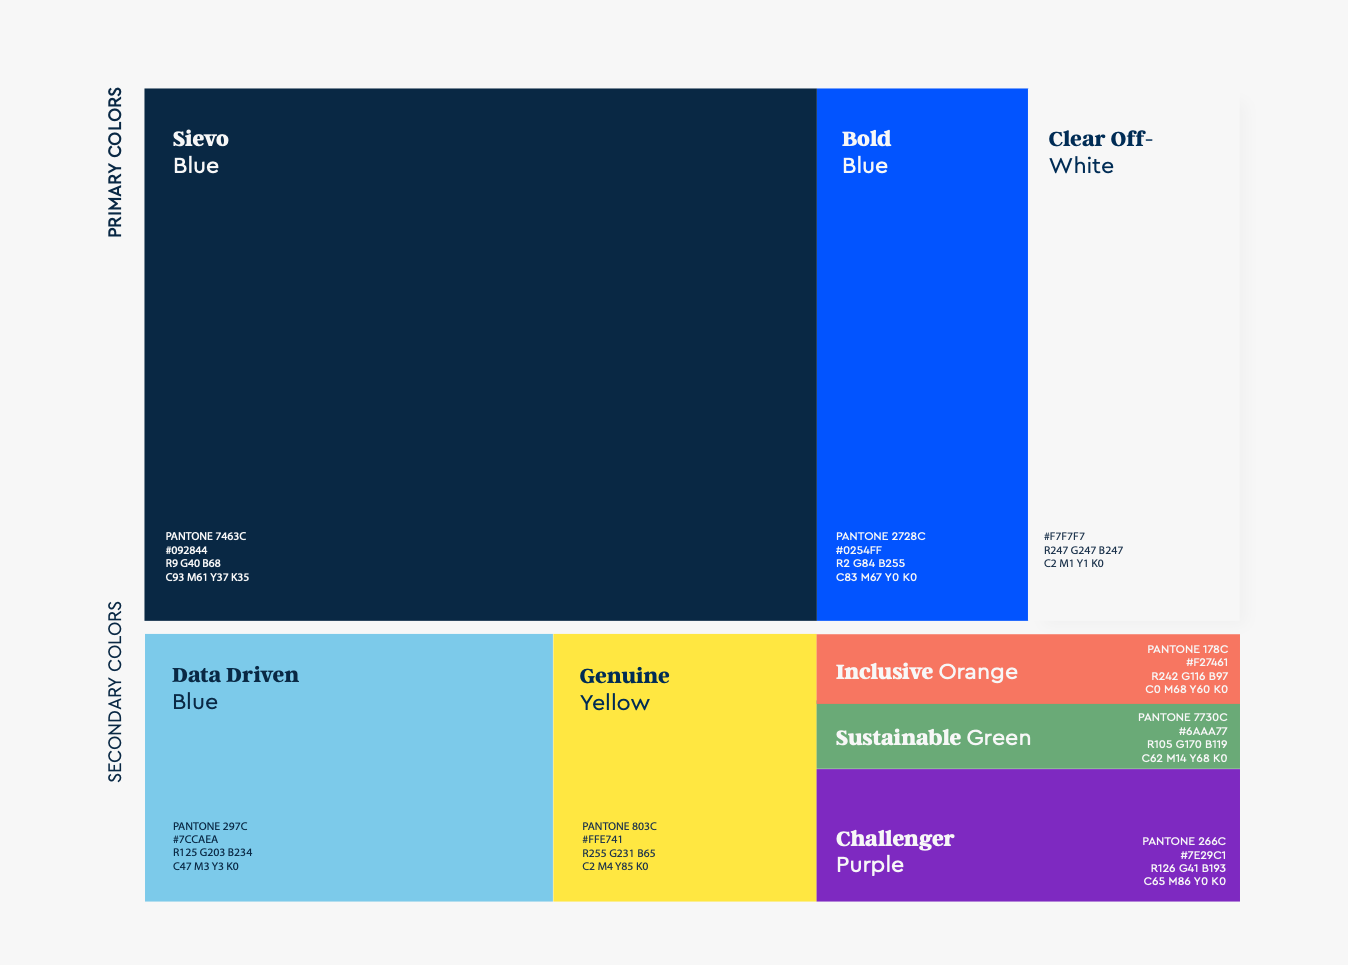This screenshot has height=965, width=1348.
Task: Click the #7E29C1 hex code
Action: pos(1202,855)
